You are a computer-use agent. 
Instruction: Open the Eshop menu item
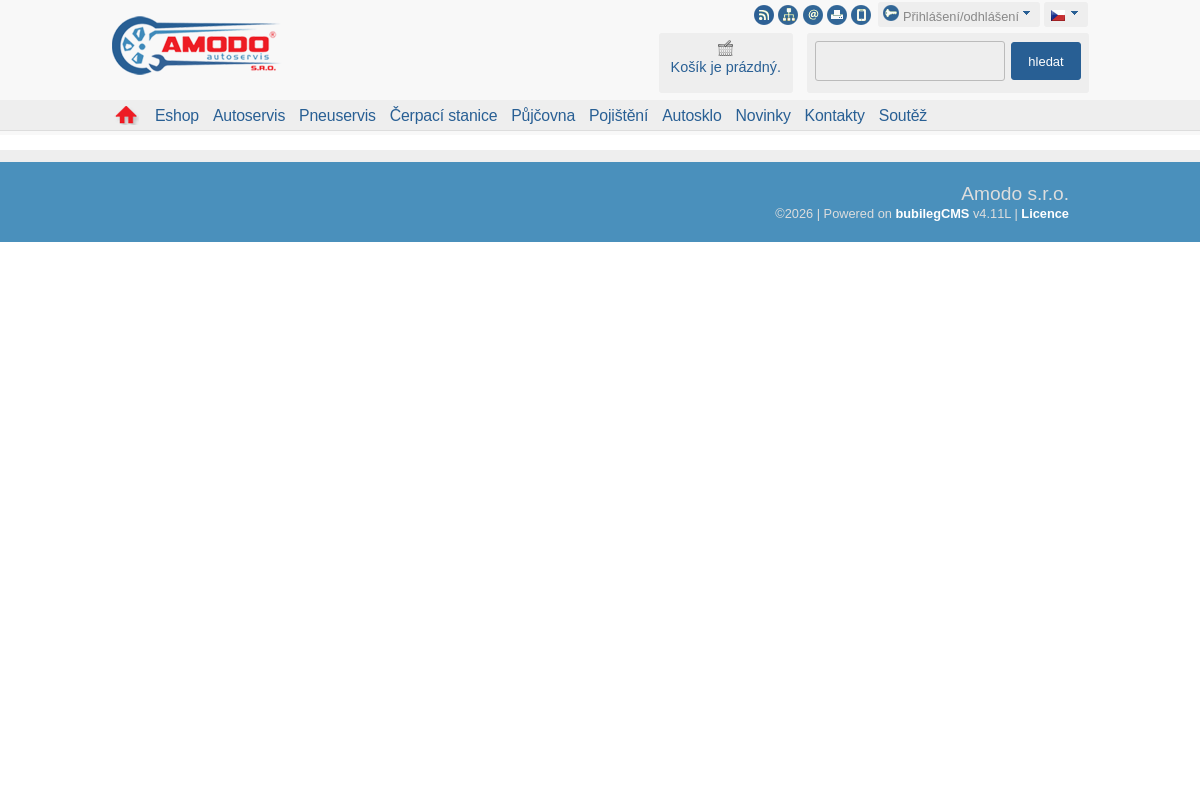177,115
